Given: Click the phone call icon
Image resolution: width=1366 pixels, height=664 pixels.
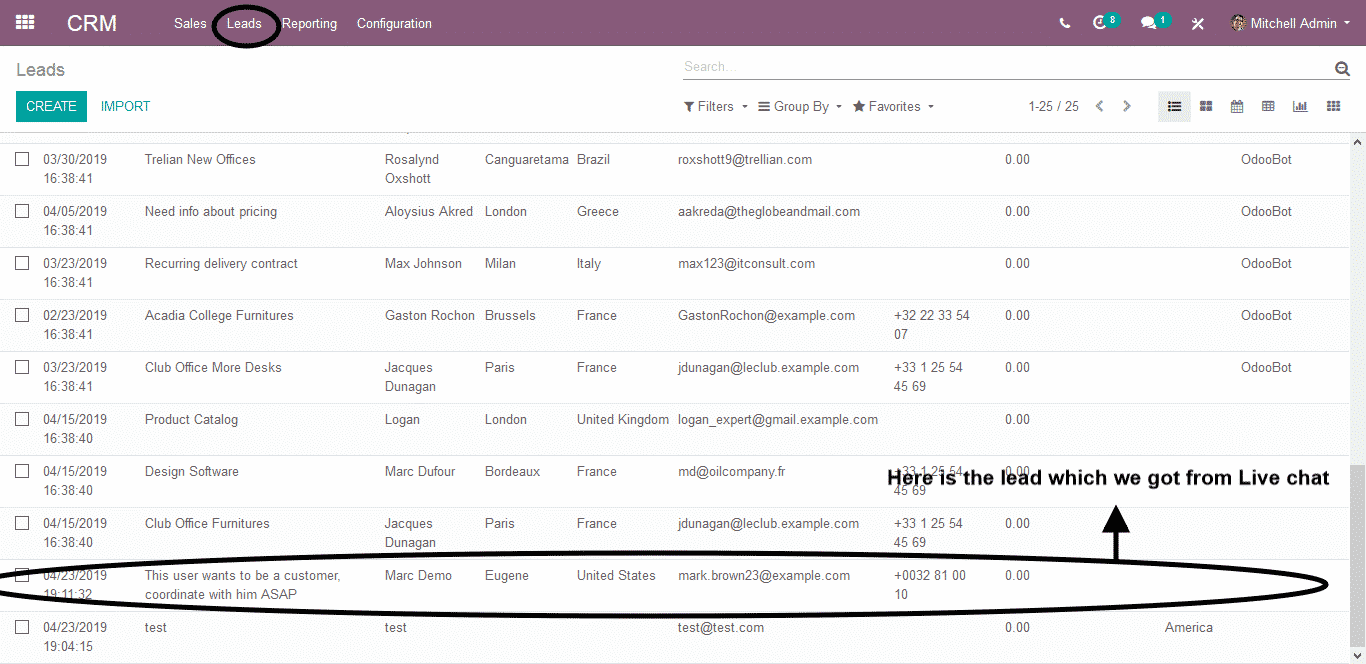Looking at the screenshot, I should 1064,23.
